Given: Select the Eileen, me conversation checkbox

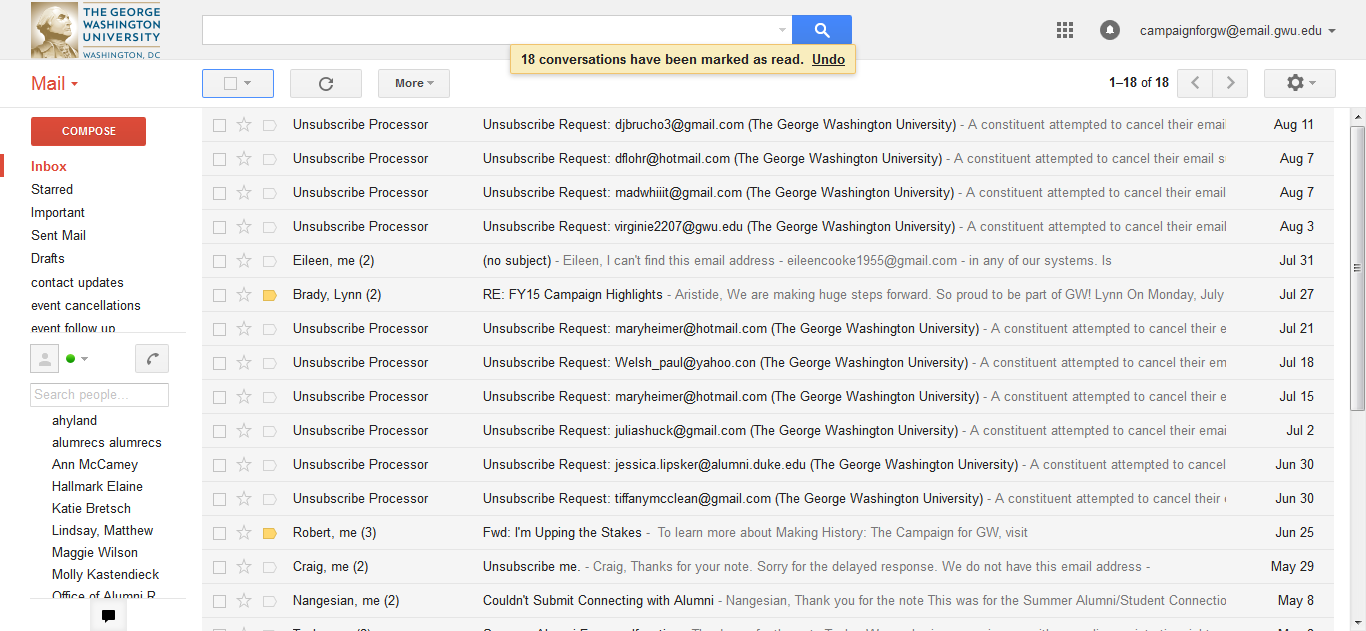Looking at the screenshot, I should [x=219, y=261].
